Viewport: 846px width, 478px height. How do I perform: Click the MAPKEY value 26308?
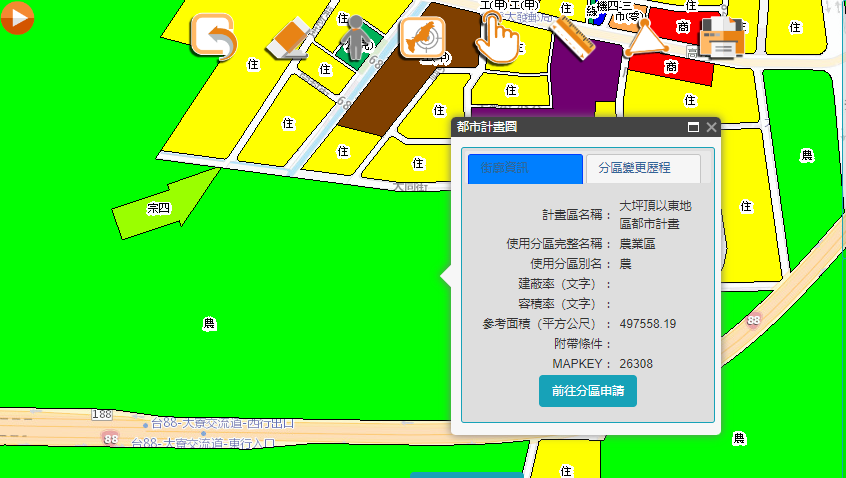point(636,363)
